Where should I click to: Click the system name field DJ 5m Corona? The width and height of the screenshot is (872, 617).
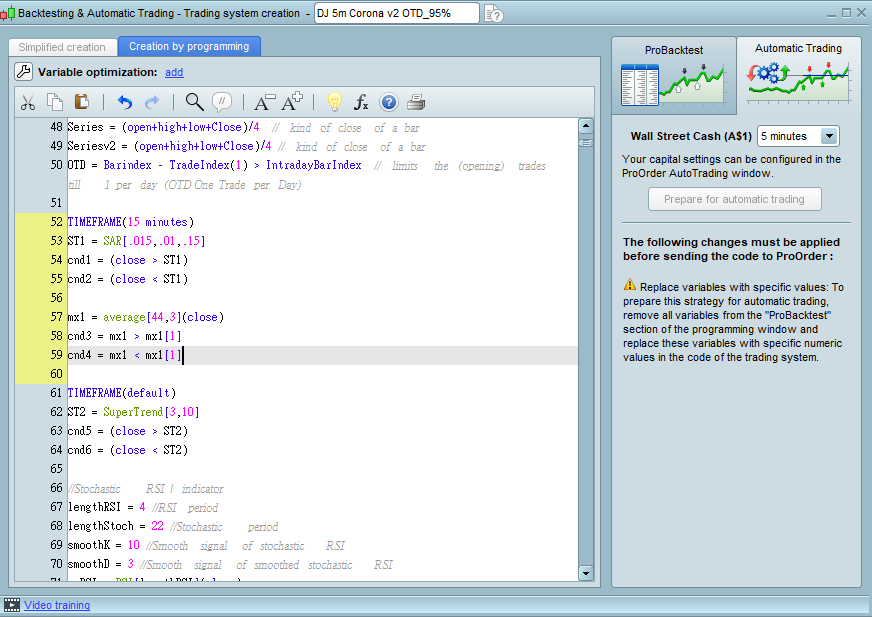[397, 13]
